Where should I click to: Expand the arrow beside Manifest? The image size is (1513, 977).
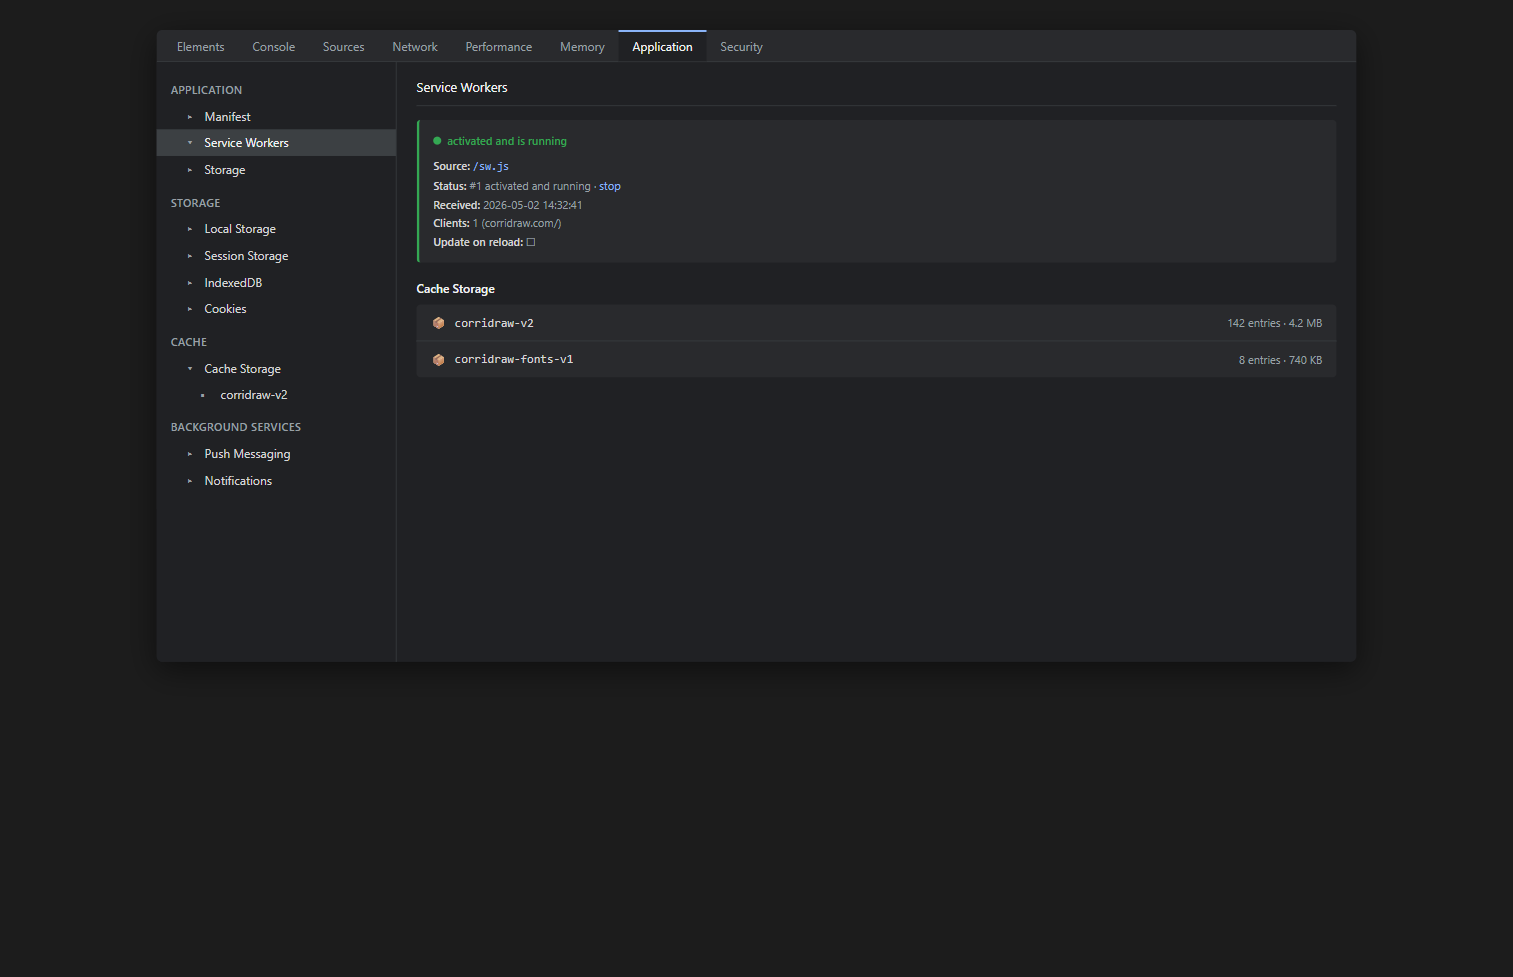pos(190,117)
